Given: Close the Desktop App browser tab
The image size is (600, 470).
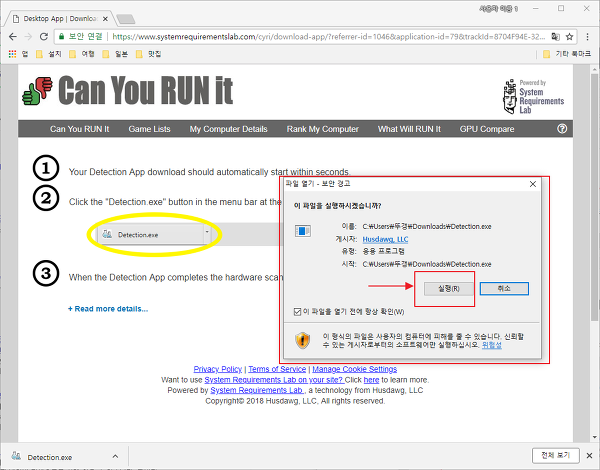Looking at the screenshot, I should [105, 19].
